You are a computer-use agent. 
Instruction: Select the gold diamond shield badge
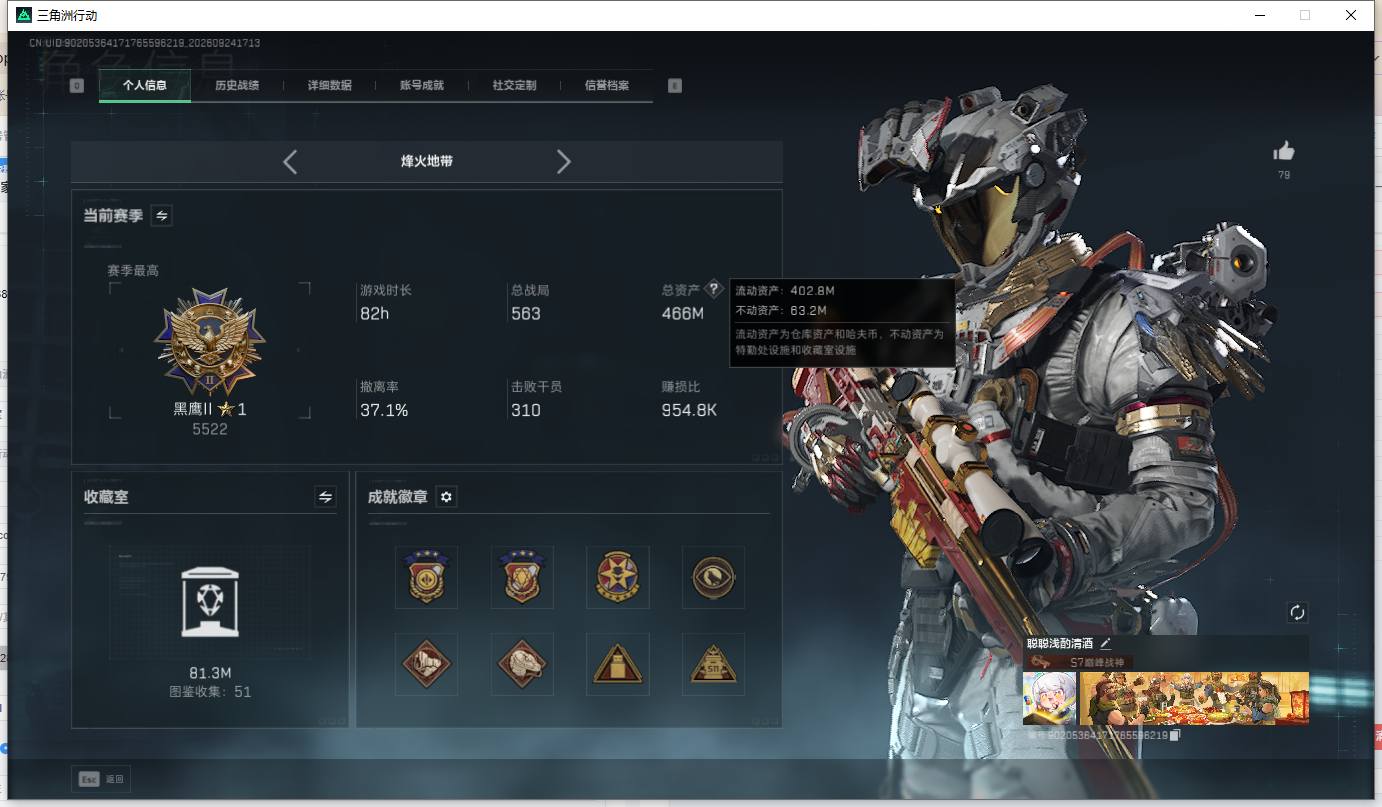tap(522, 577)
